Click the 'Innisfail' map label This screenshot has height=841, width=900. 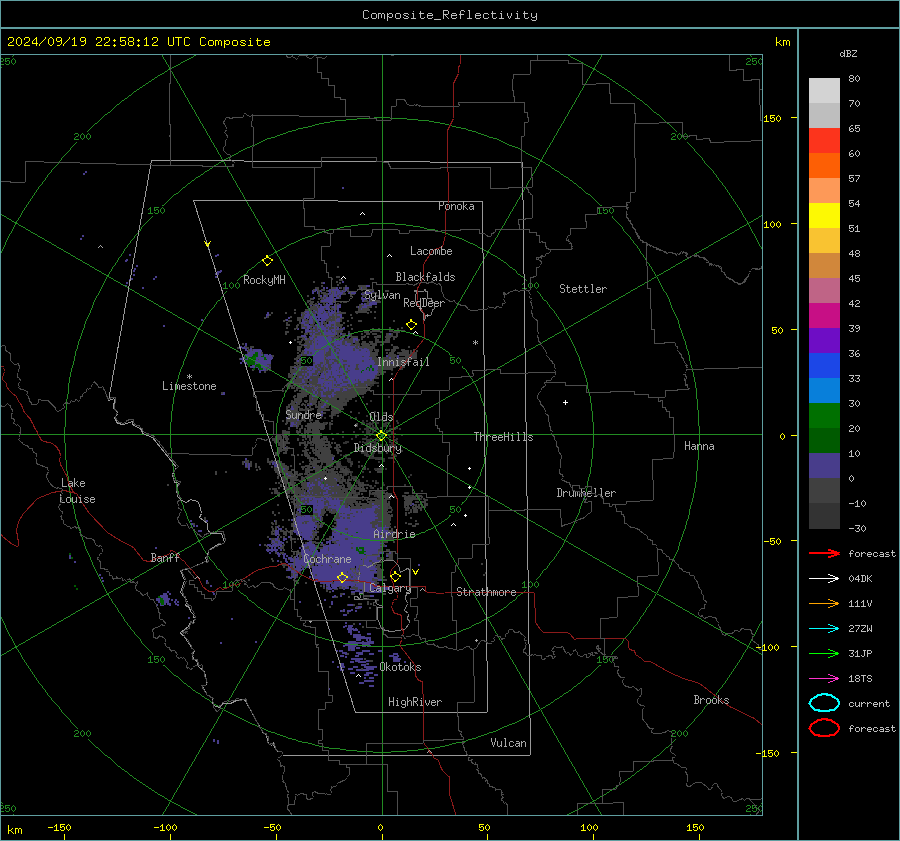pyautogui.click(x=403, y=362)
